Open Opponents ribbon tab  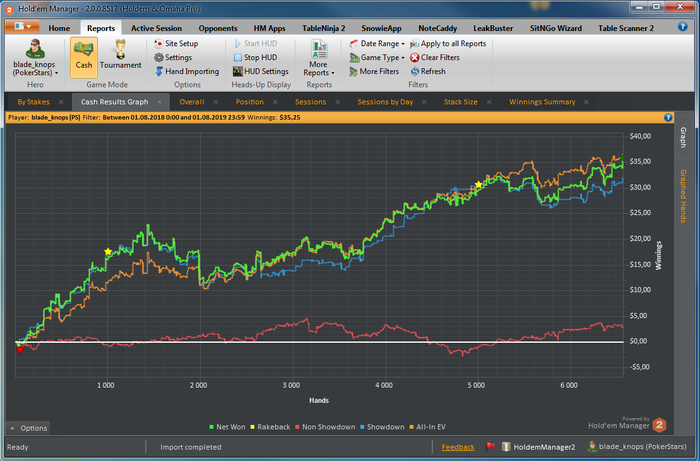[x=218, y=28]
